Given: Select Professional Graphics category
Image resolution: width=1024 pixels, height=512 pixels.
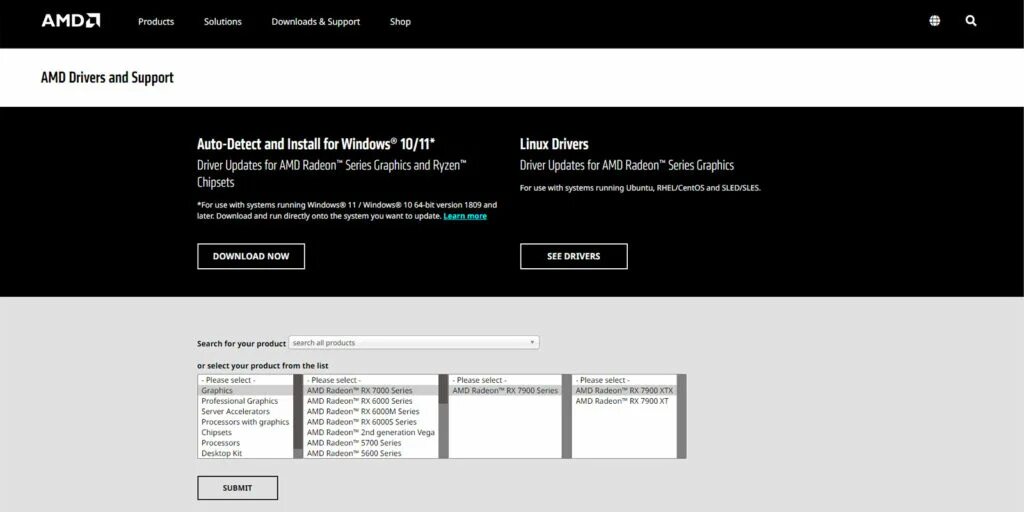Looking at the screenshot, I should coord(246,401).
